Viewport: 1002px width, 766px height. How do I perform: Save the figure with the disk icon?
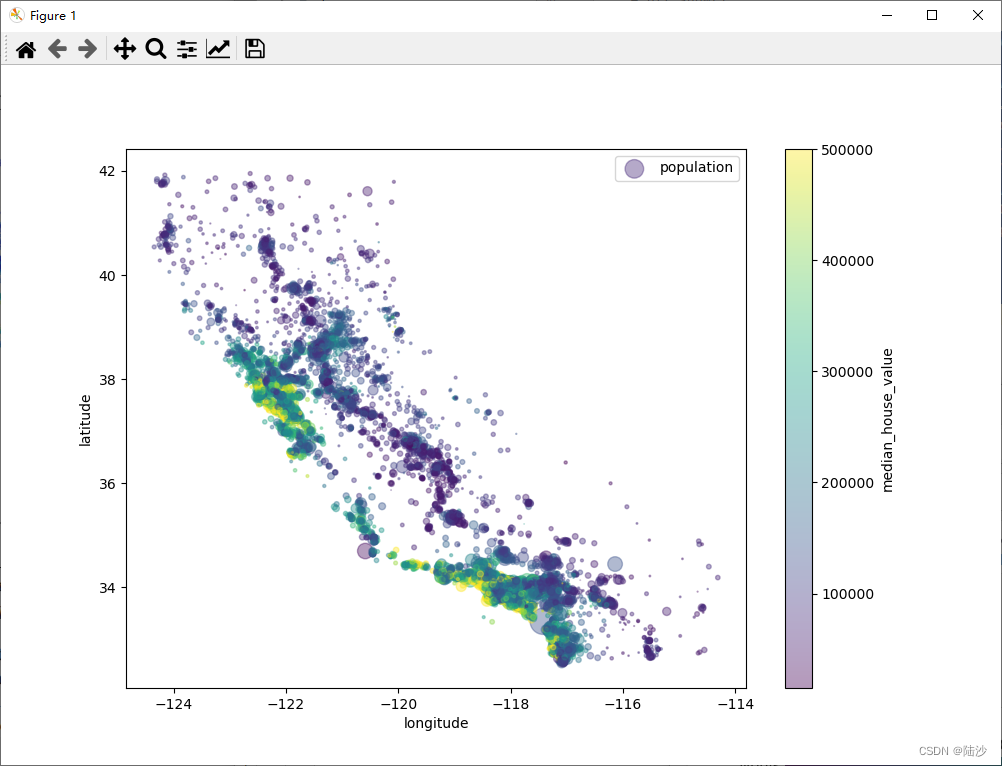(255, 49)
